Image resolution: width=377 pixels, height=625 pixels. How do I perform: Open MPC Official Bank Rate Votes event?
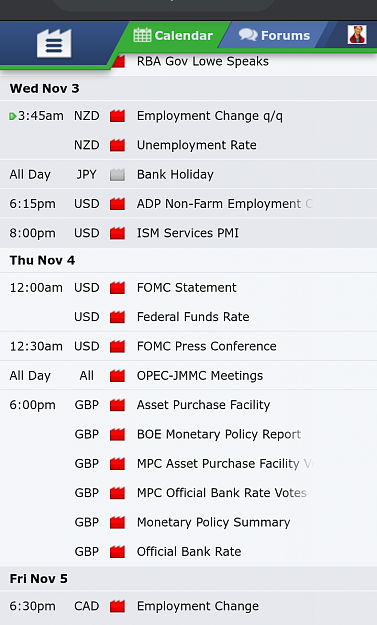[222, 493]
